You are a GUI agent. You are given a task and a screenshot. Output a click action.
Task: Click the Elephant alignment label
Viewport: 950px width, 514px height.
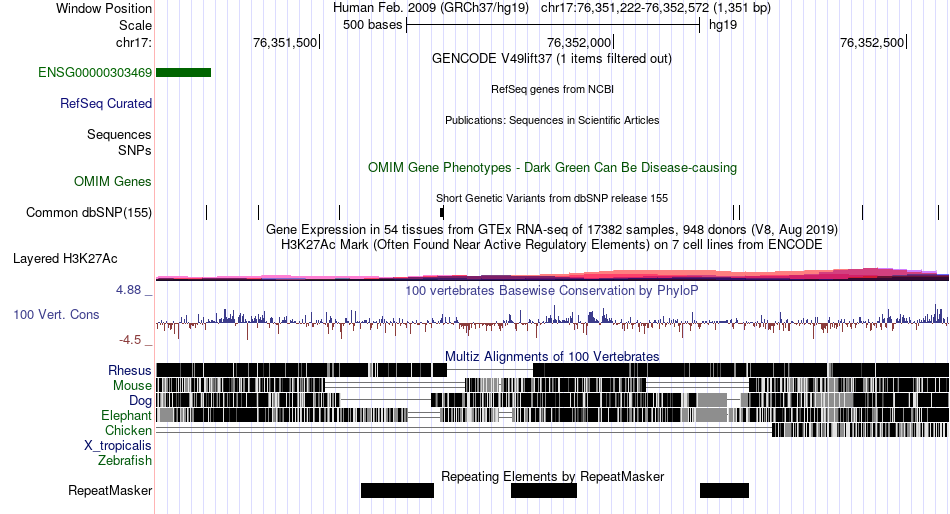(x=126, y=416)
